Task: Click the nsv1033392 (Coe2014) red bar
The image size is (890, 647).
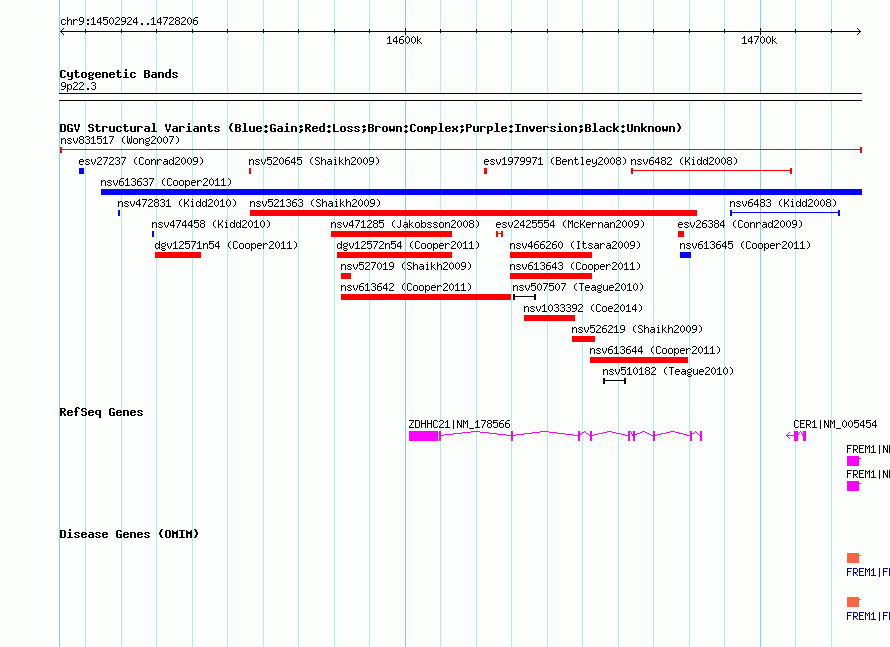Action: (549, 318)
